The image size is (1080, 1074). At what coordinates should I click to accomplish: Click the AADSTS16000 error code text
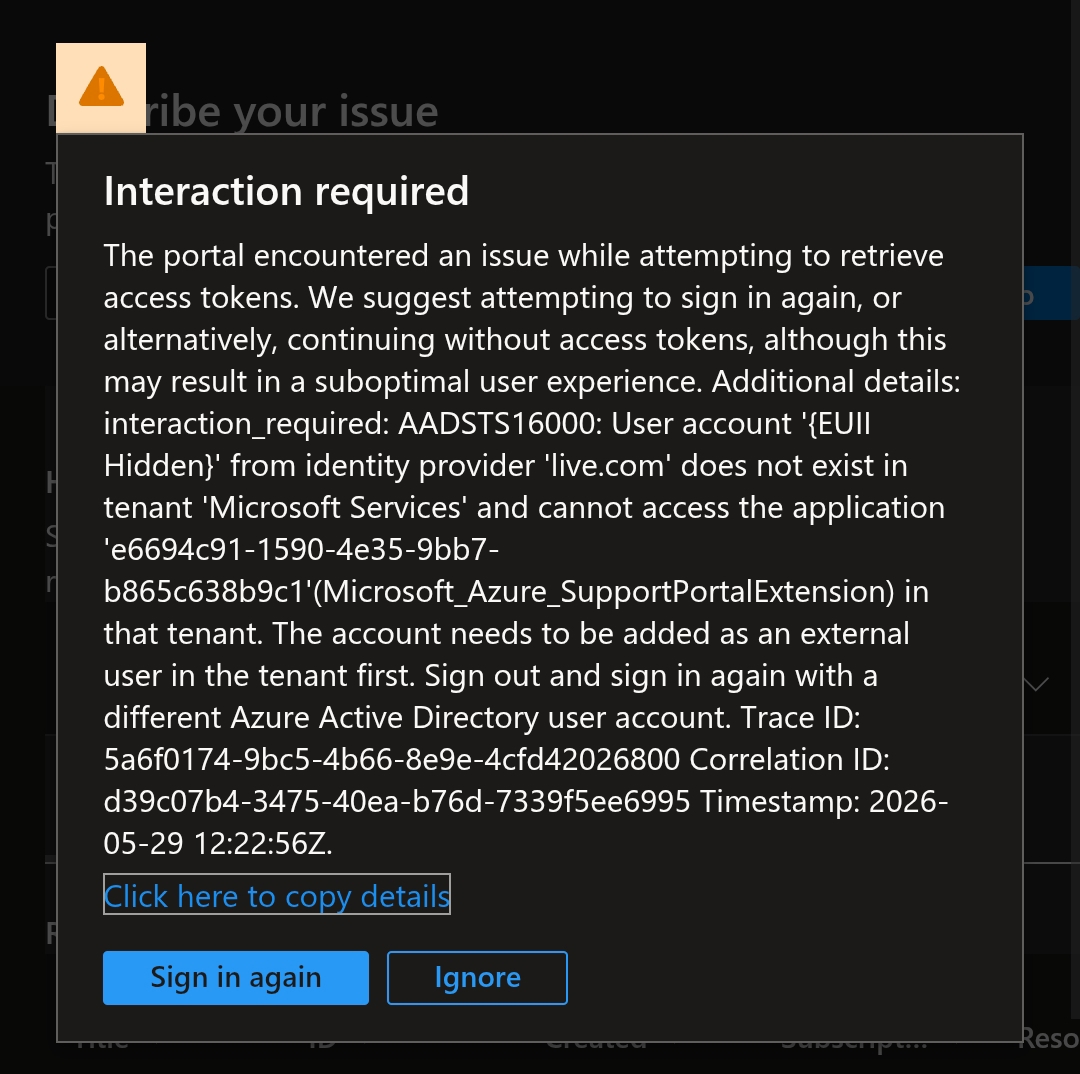coord(499,424)
